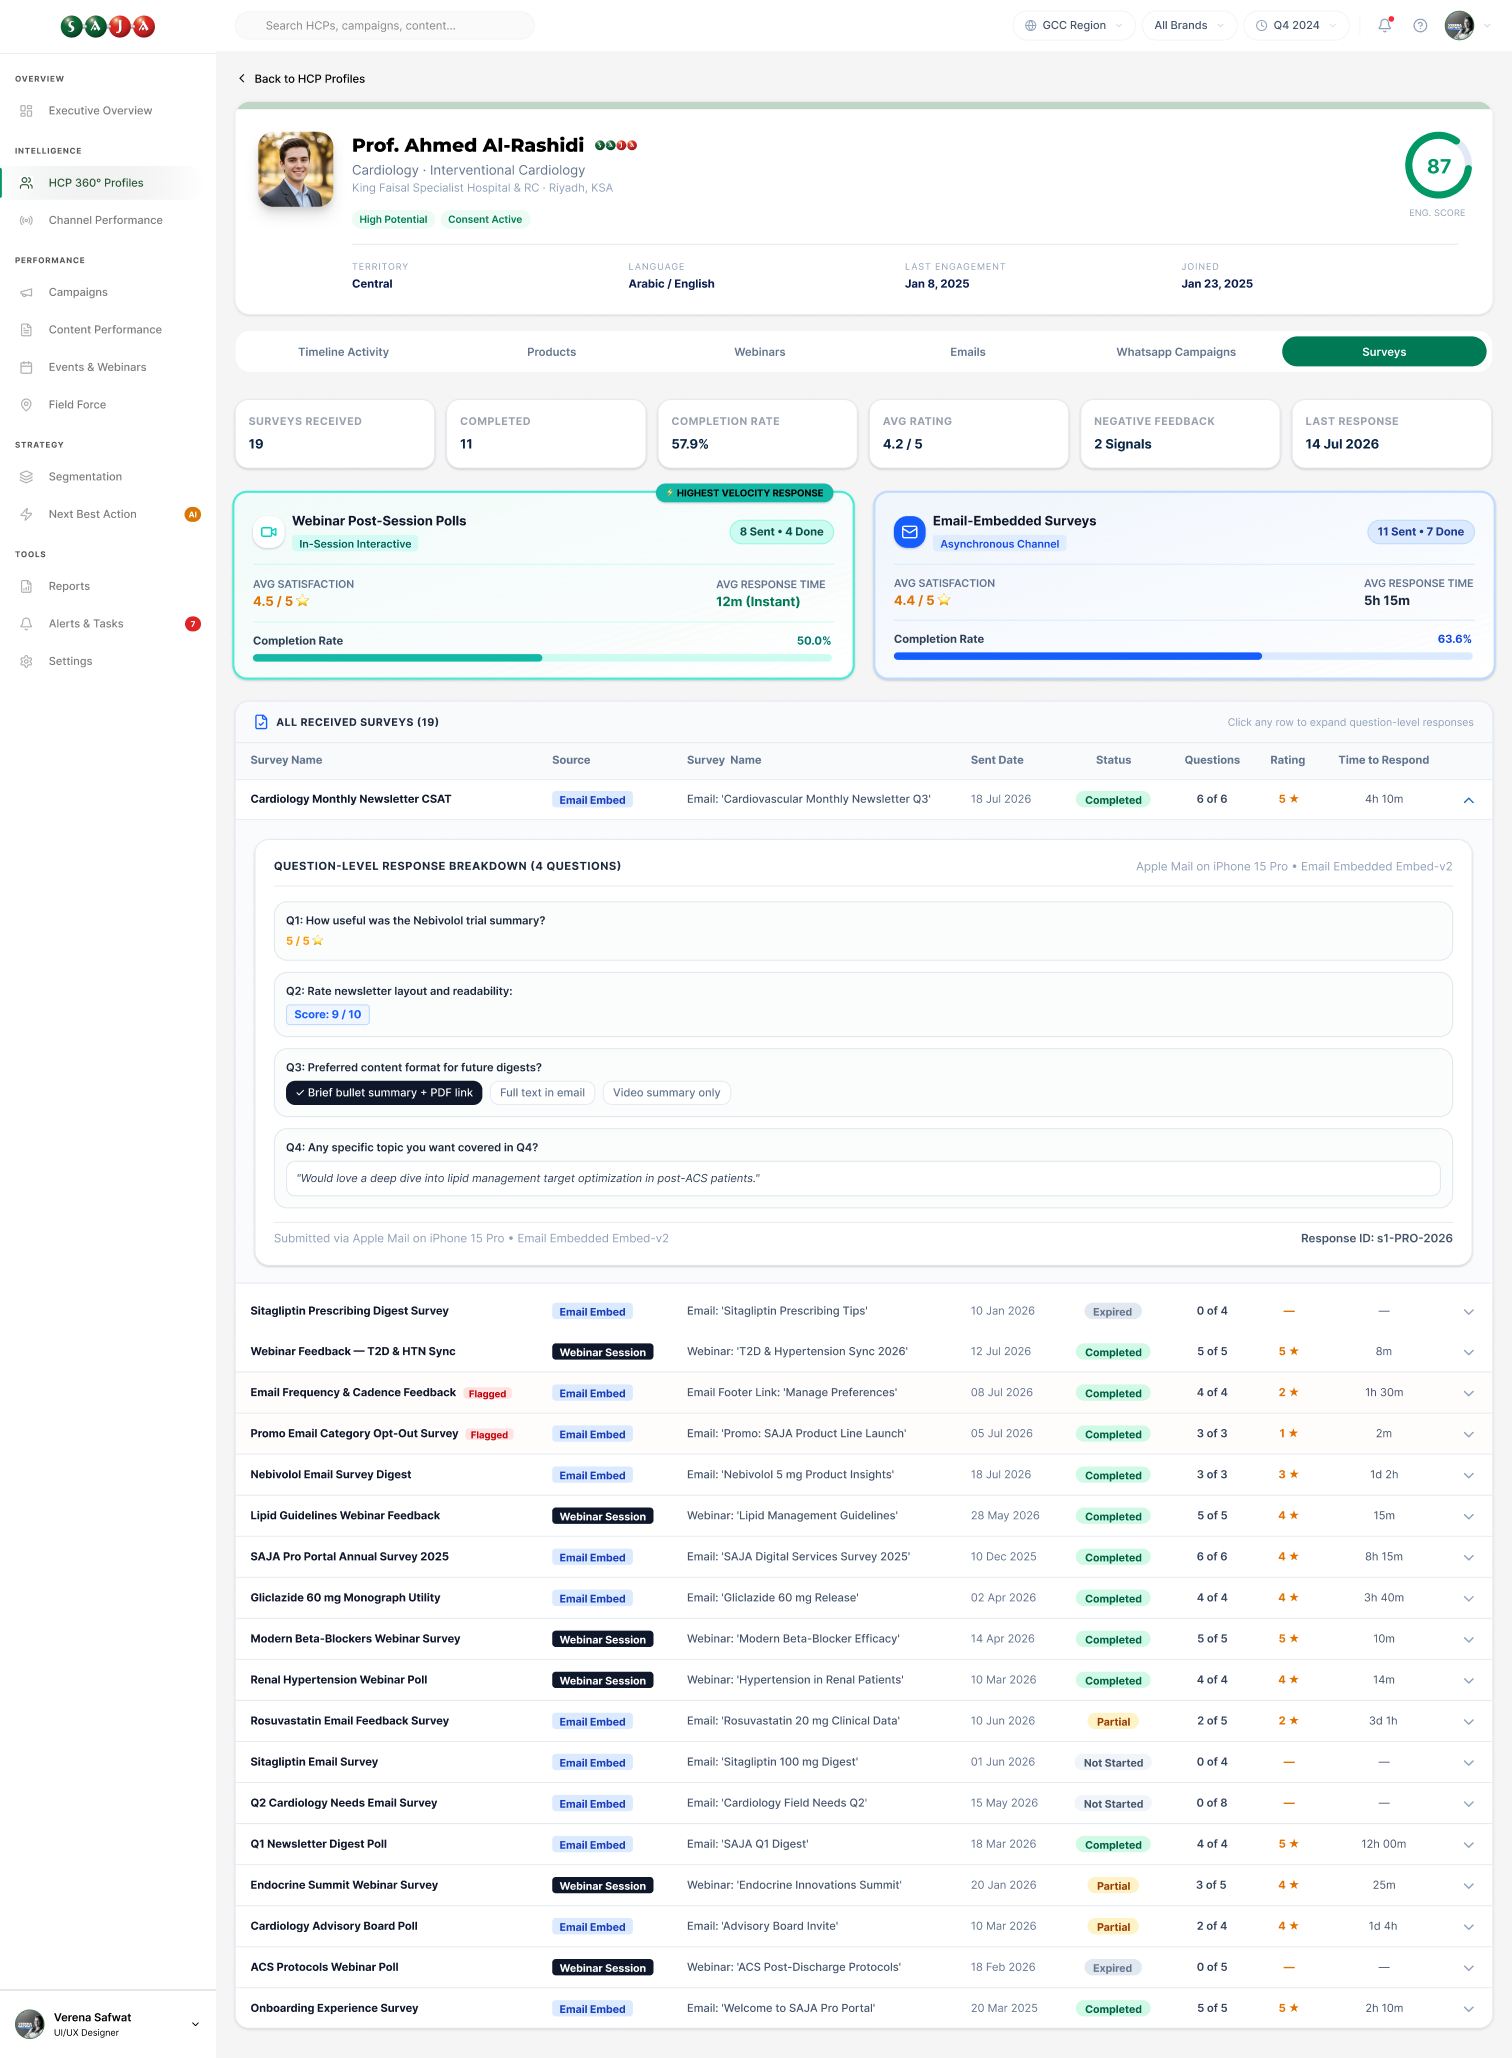Click 'High Potential' tag
This screenshot has height=2058, width=1512.
tap(393, 220)
